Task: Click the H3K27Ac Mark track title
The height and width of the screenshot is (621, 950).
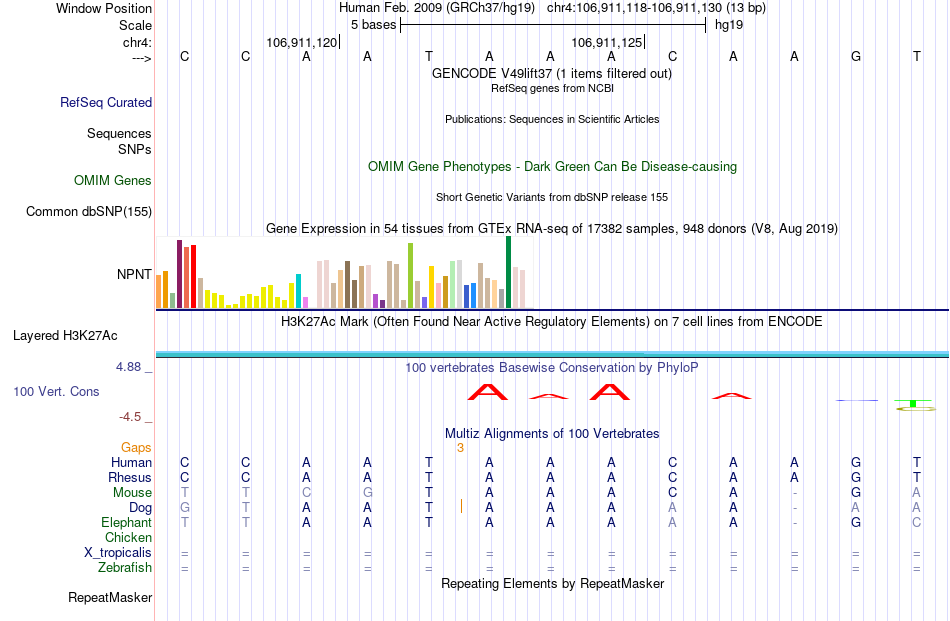Action: tap(552, 321)
